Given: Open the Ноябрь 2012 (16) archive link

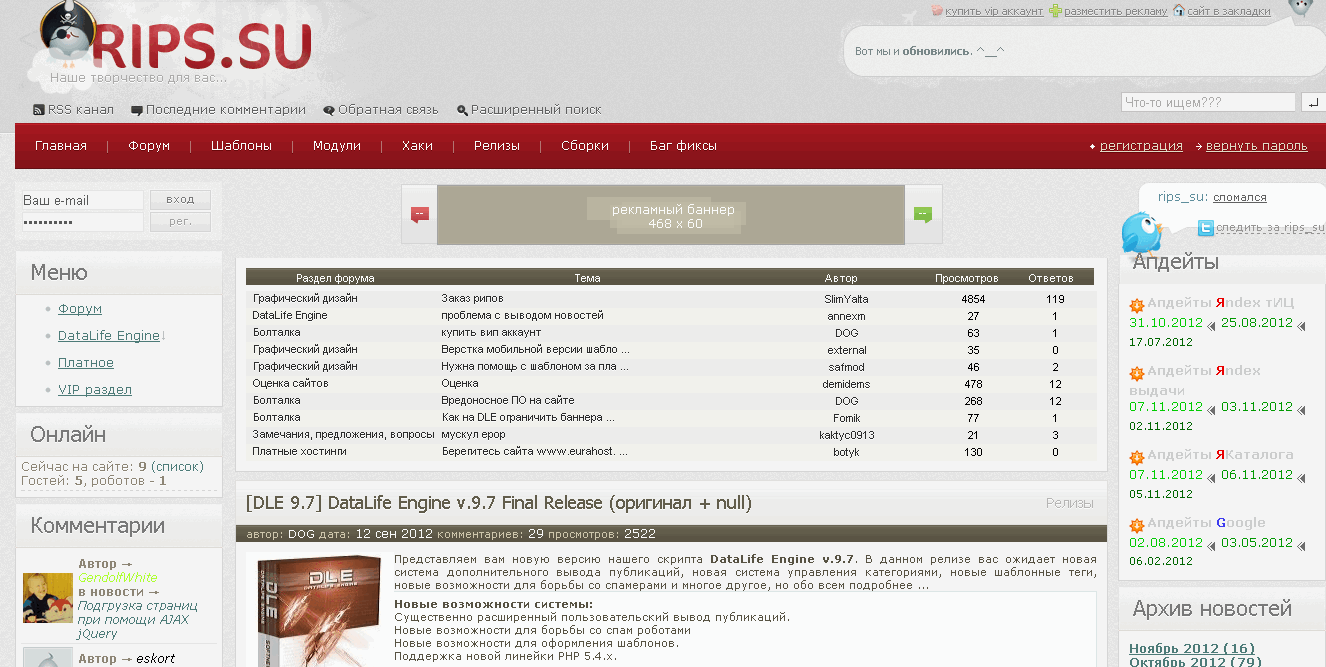Looking at the screenshot, I should click(x=1192, y=649).
